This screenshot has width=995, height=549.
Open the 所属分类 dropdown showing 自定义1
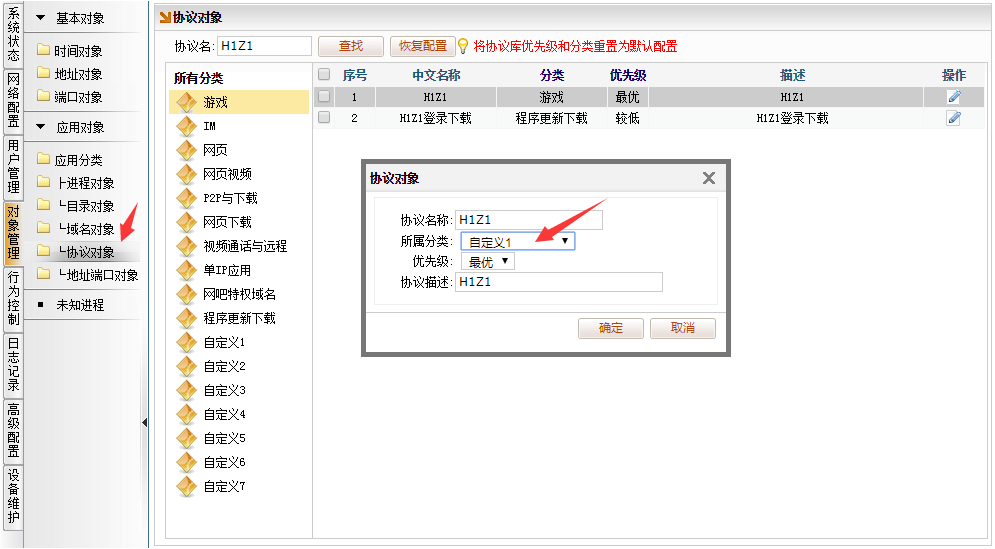coord(517,241)
